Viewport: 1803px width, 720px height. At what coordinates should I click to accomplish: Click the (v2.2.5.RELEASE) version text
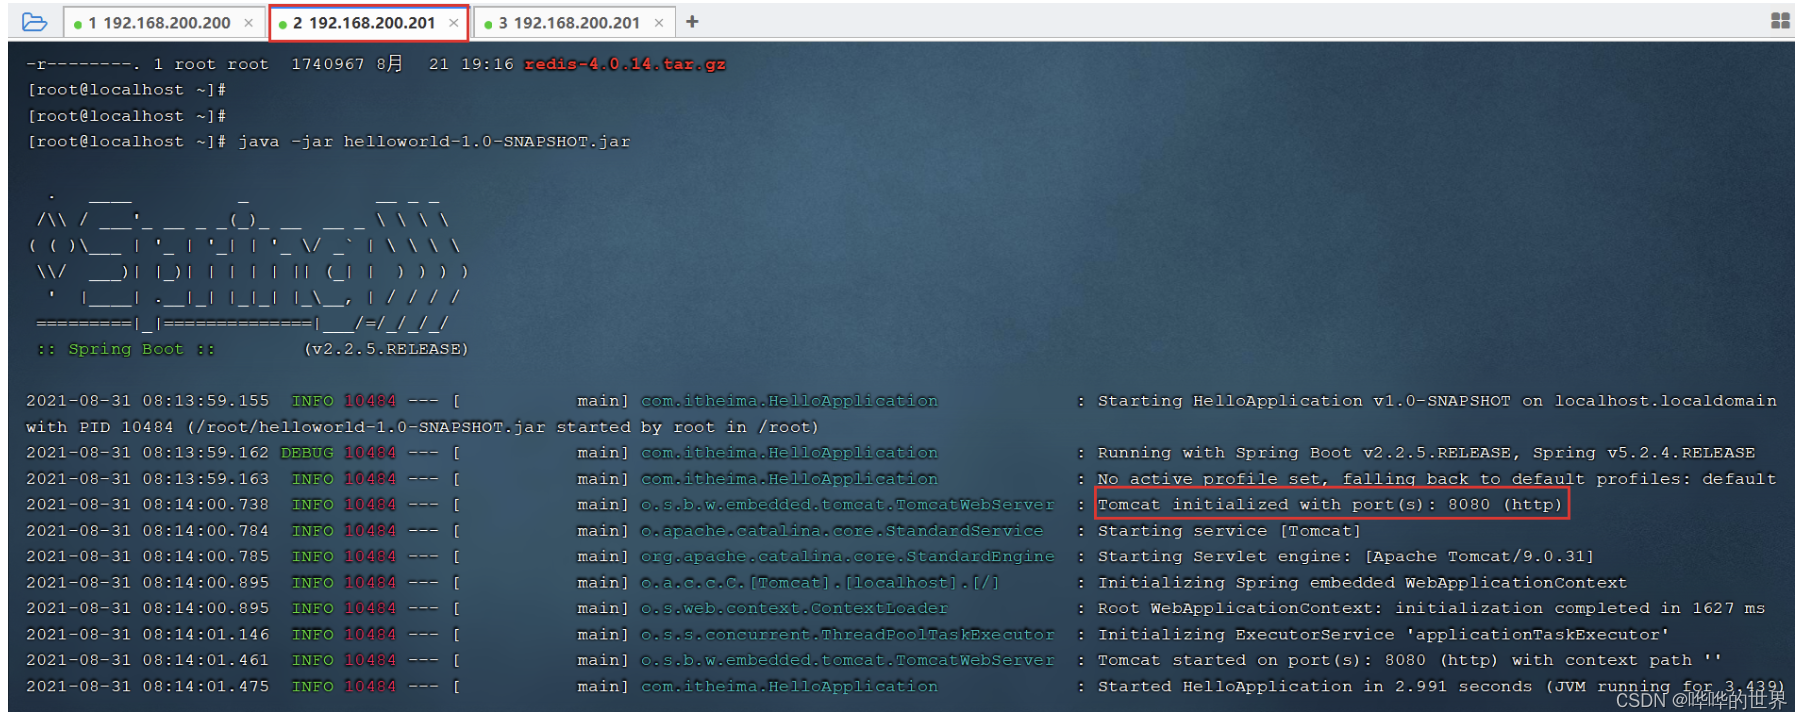(x=386, y=349)
